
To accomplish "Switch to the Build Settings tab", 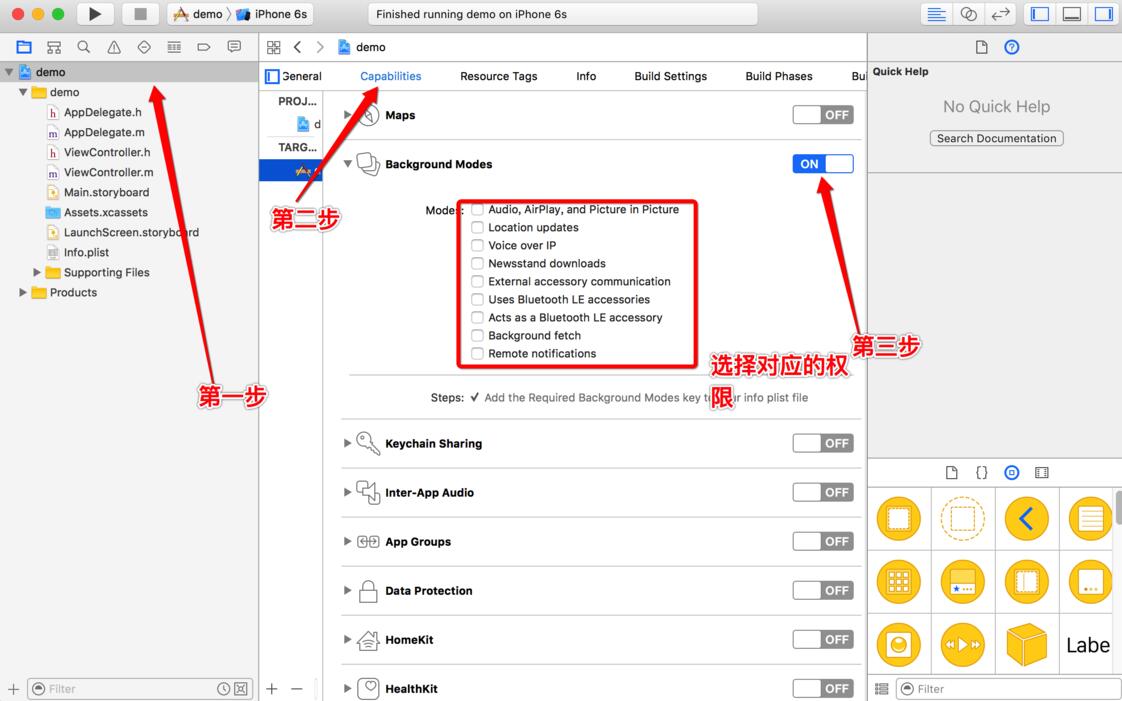I will [x=670, y=76].
